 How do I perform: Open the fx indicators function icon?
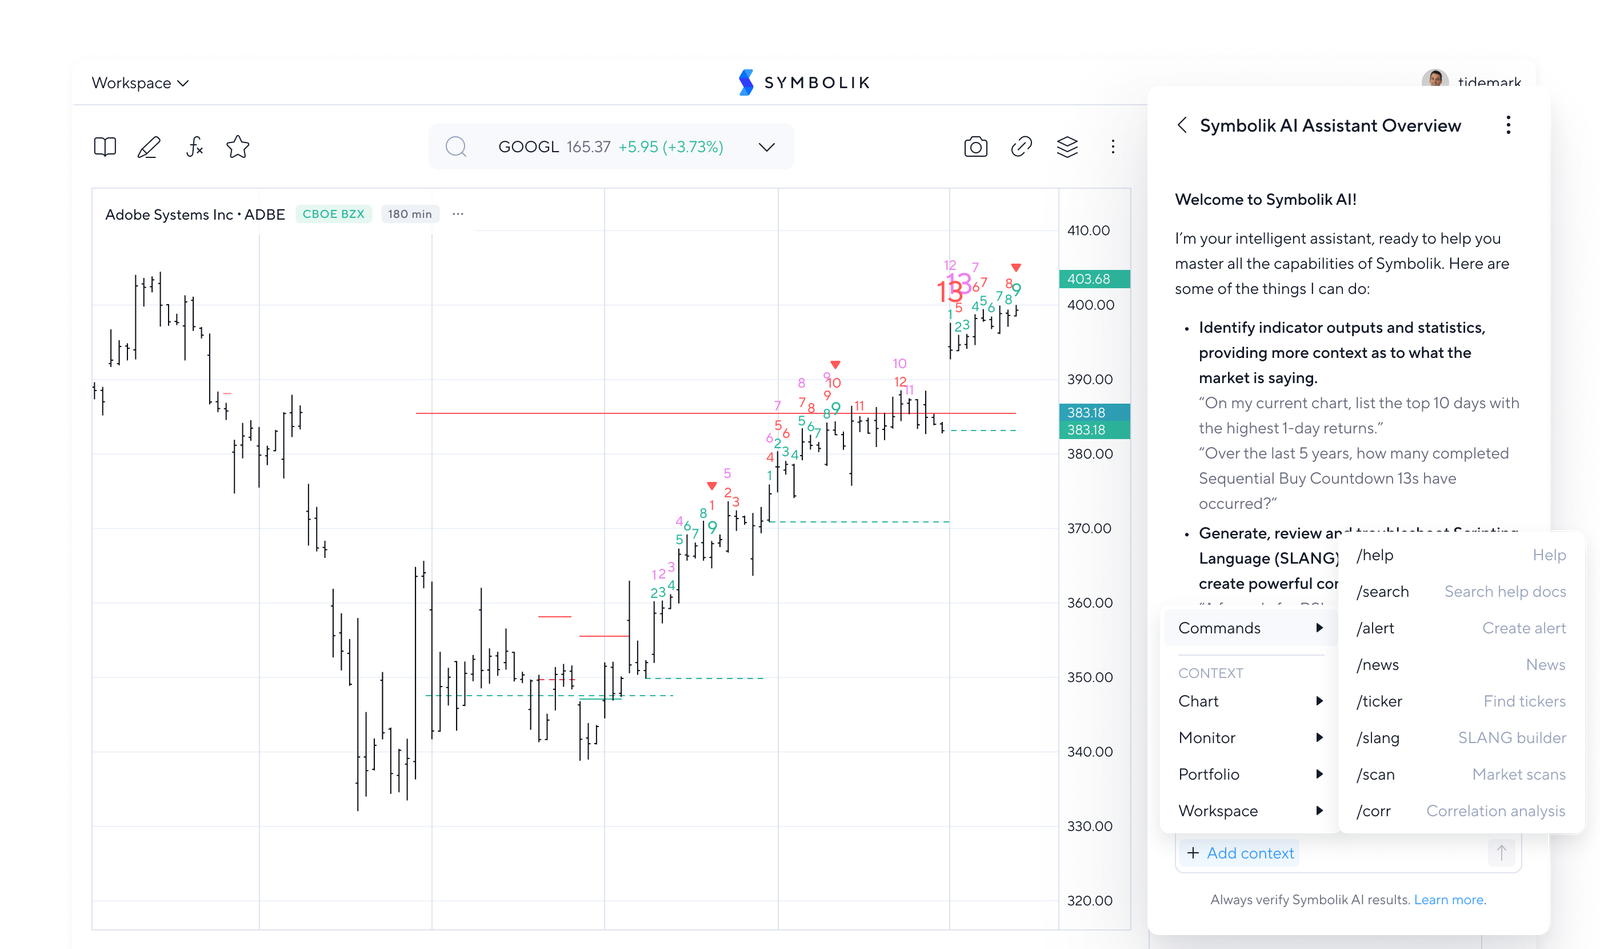click(x=195, y=147)
